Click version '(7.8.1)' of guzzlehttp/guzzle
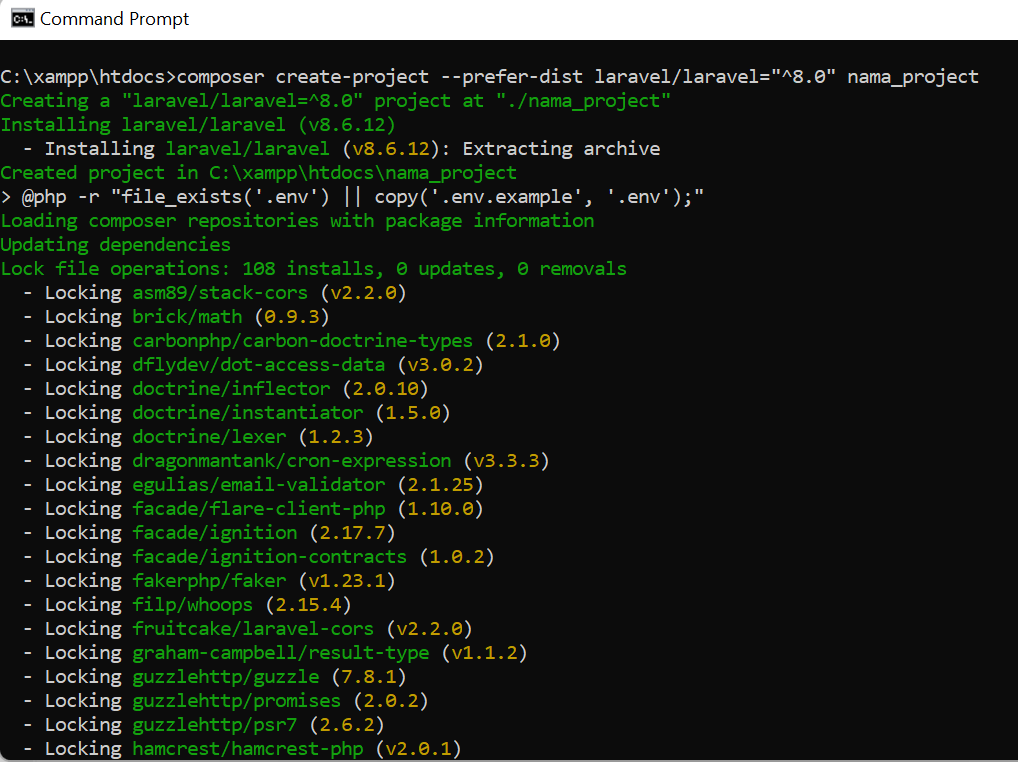This screenshot has width=1018, height=762. [369, 678]
